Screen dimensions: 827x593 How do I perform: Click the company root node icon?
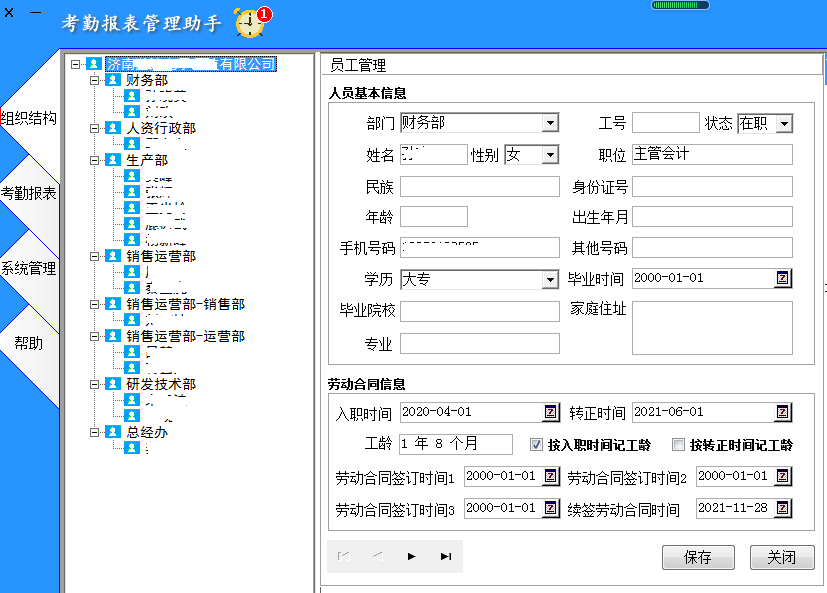tap(94, 64)
